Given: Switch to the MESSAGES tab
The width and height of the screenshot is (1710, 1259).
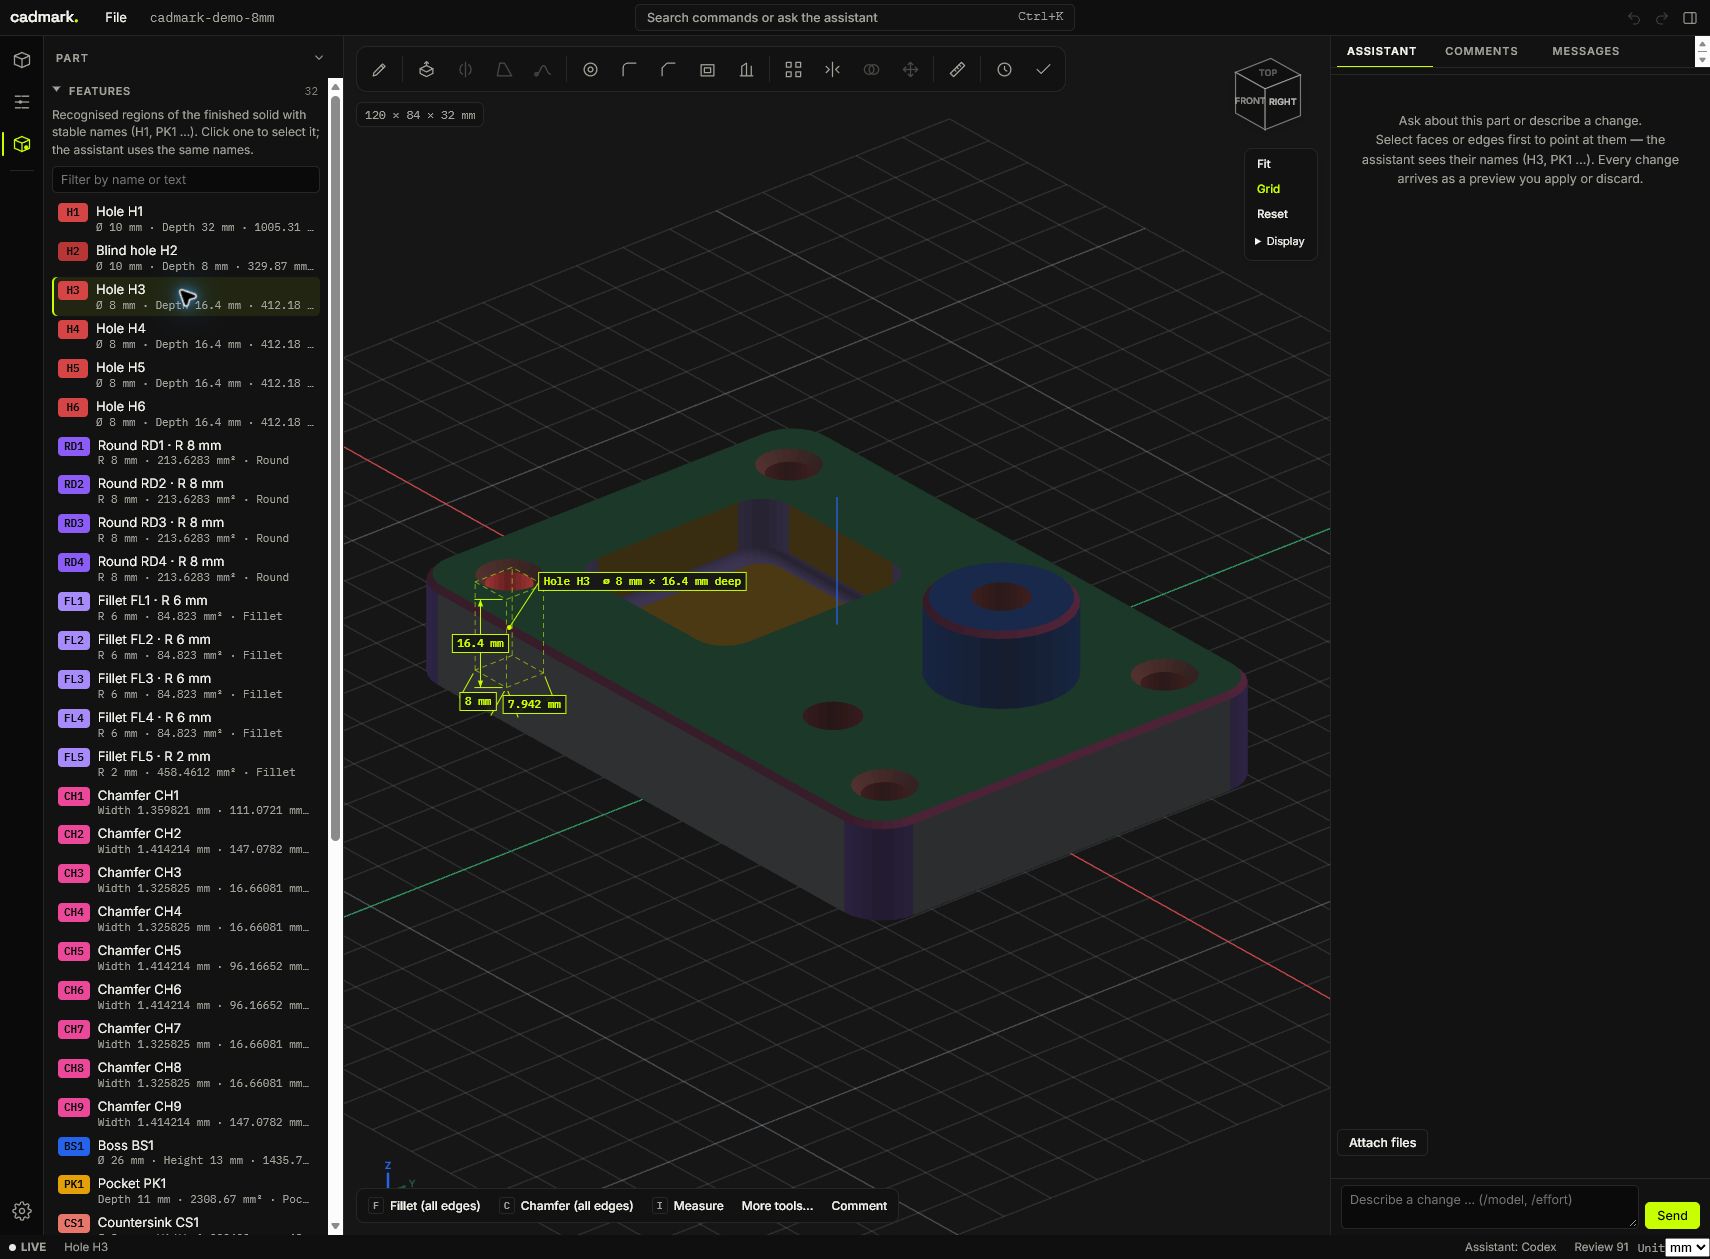Looking at the screenshot, I should pyautogui.click(x=1586, y=51).
